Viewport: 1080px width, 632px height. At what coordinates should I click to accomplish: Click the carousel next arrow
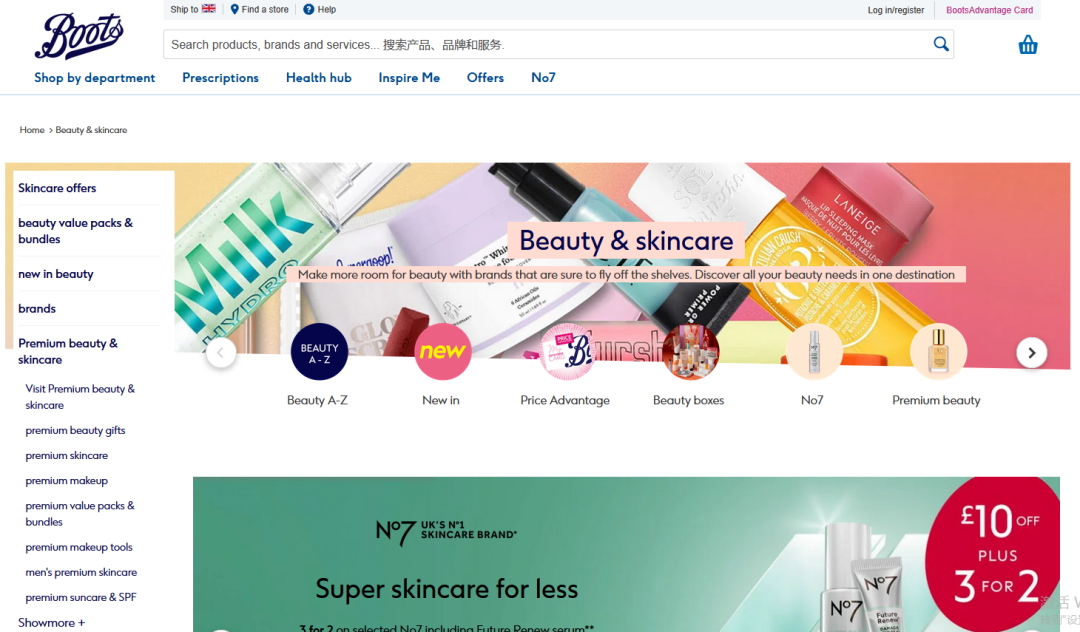coord(1031,352)
